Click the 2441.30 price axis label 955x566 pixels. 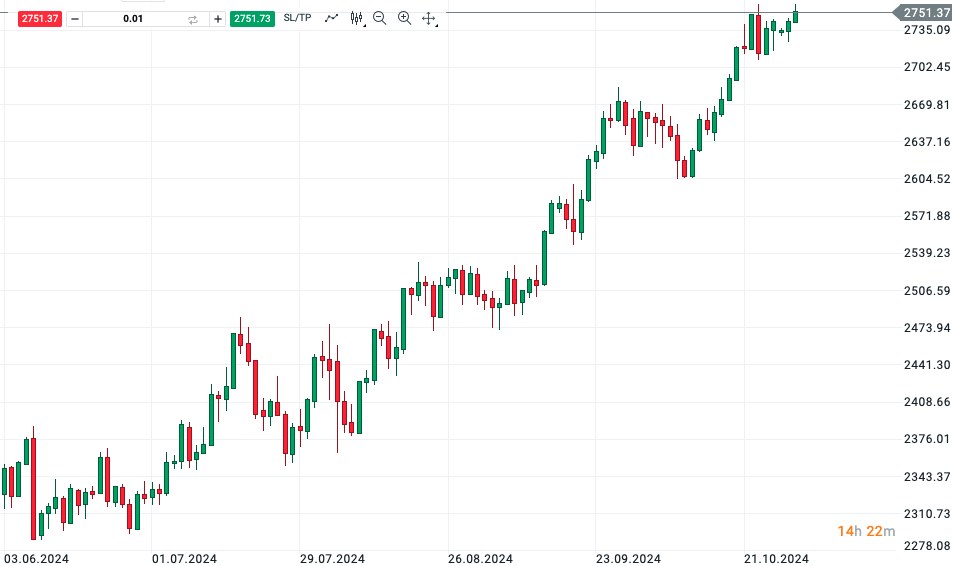point(927,365)
